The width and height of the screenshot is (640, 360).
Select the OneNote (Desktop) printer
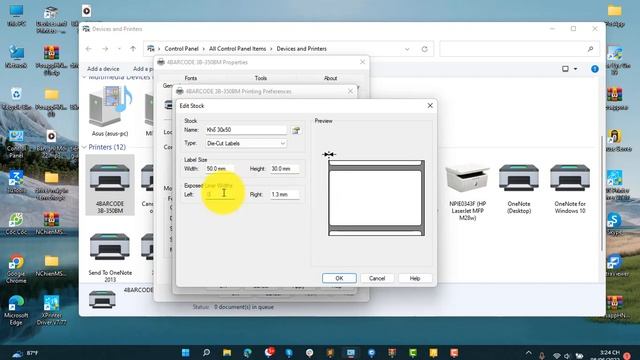click(519, 189)
